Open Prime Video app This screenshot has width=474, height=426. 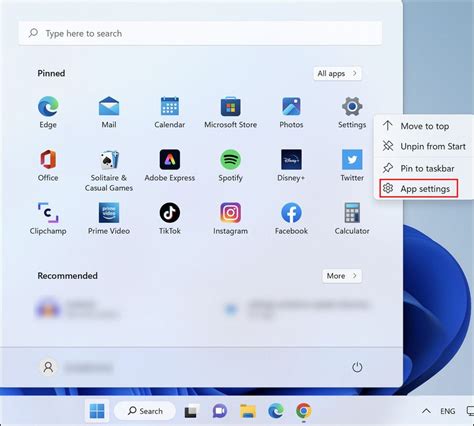click(109, 219)
